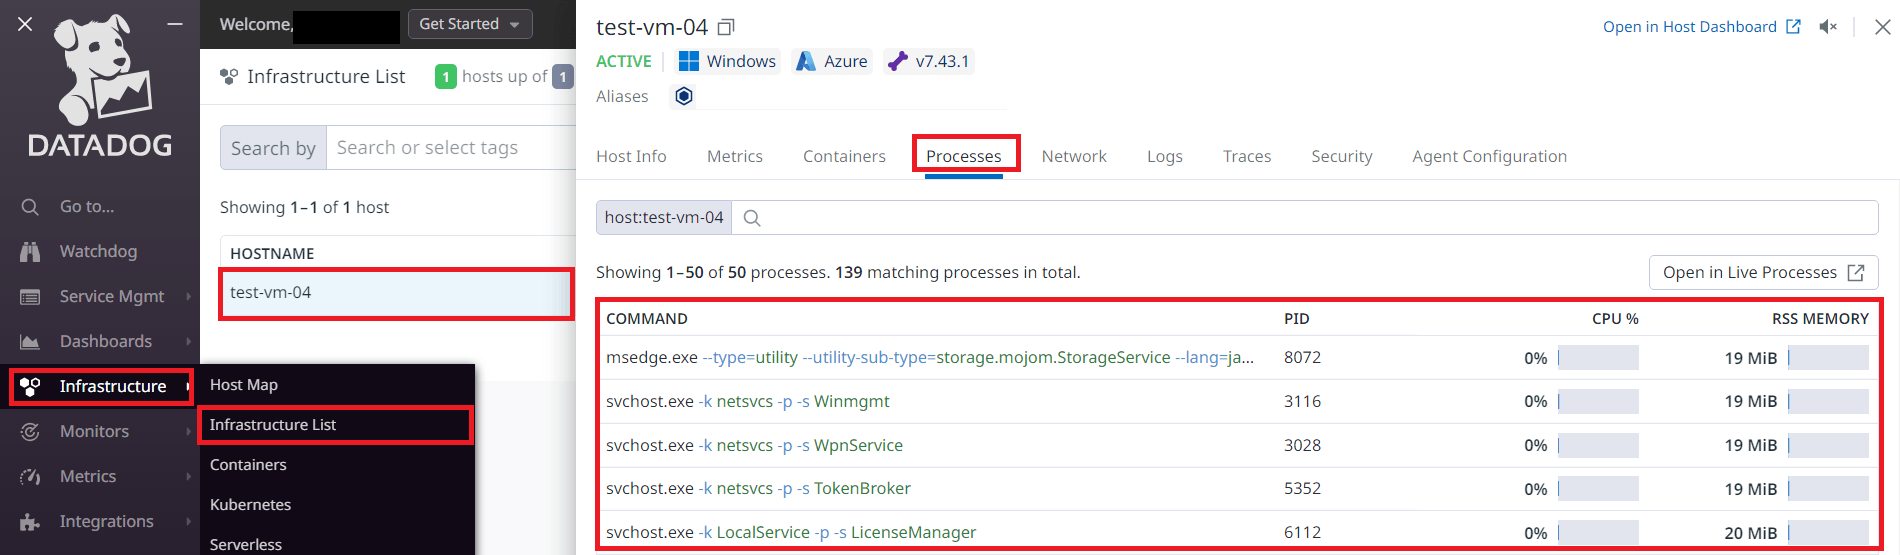1900x555 pixels.
Task: Select the svchost.exe WpnService process row
Action: [1237, 446]
